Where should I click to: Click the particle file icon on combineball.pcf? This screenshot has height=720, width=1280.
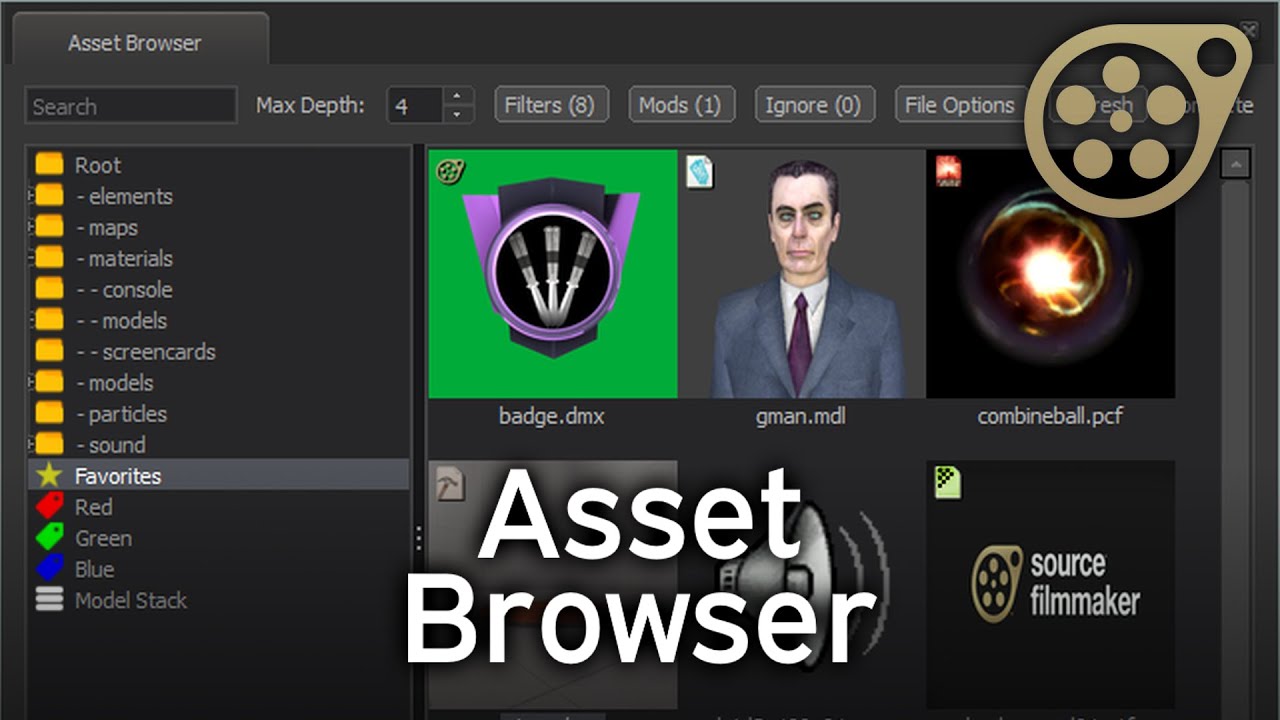click(x=948, y=171)
